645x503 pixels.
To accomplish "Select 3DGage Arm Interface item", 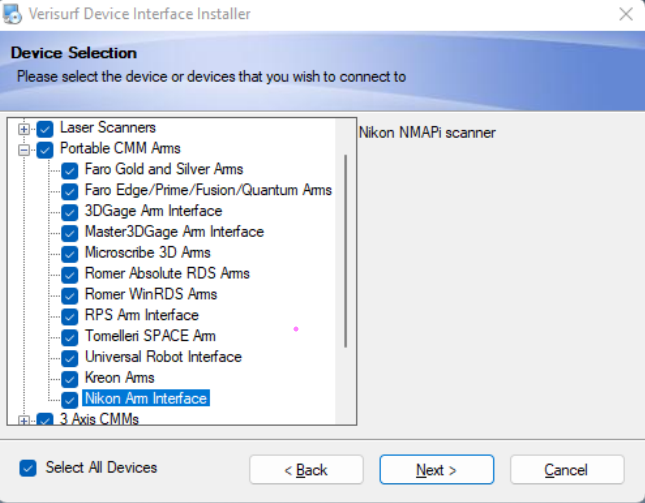I will pos(153,211).
